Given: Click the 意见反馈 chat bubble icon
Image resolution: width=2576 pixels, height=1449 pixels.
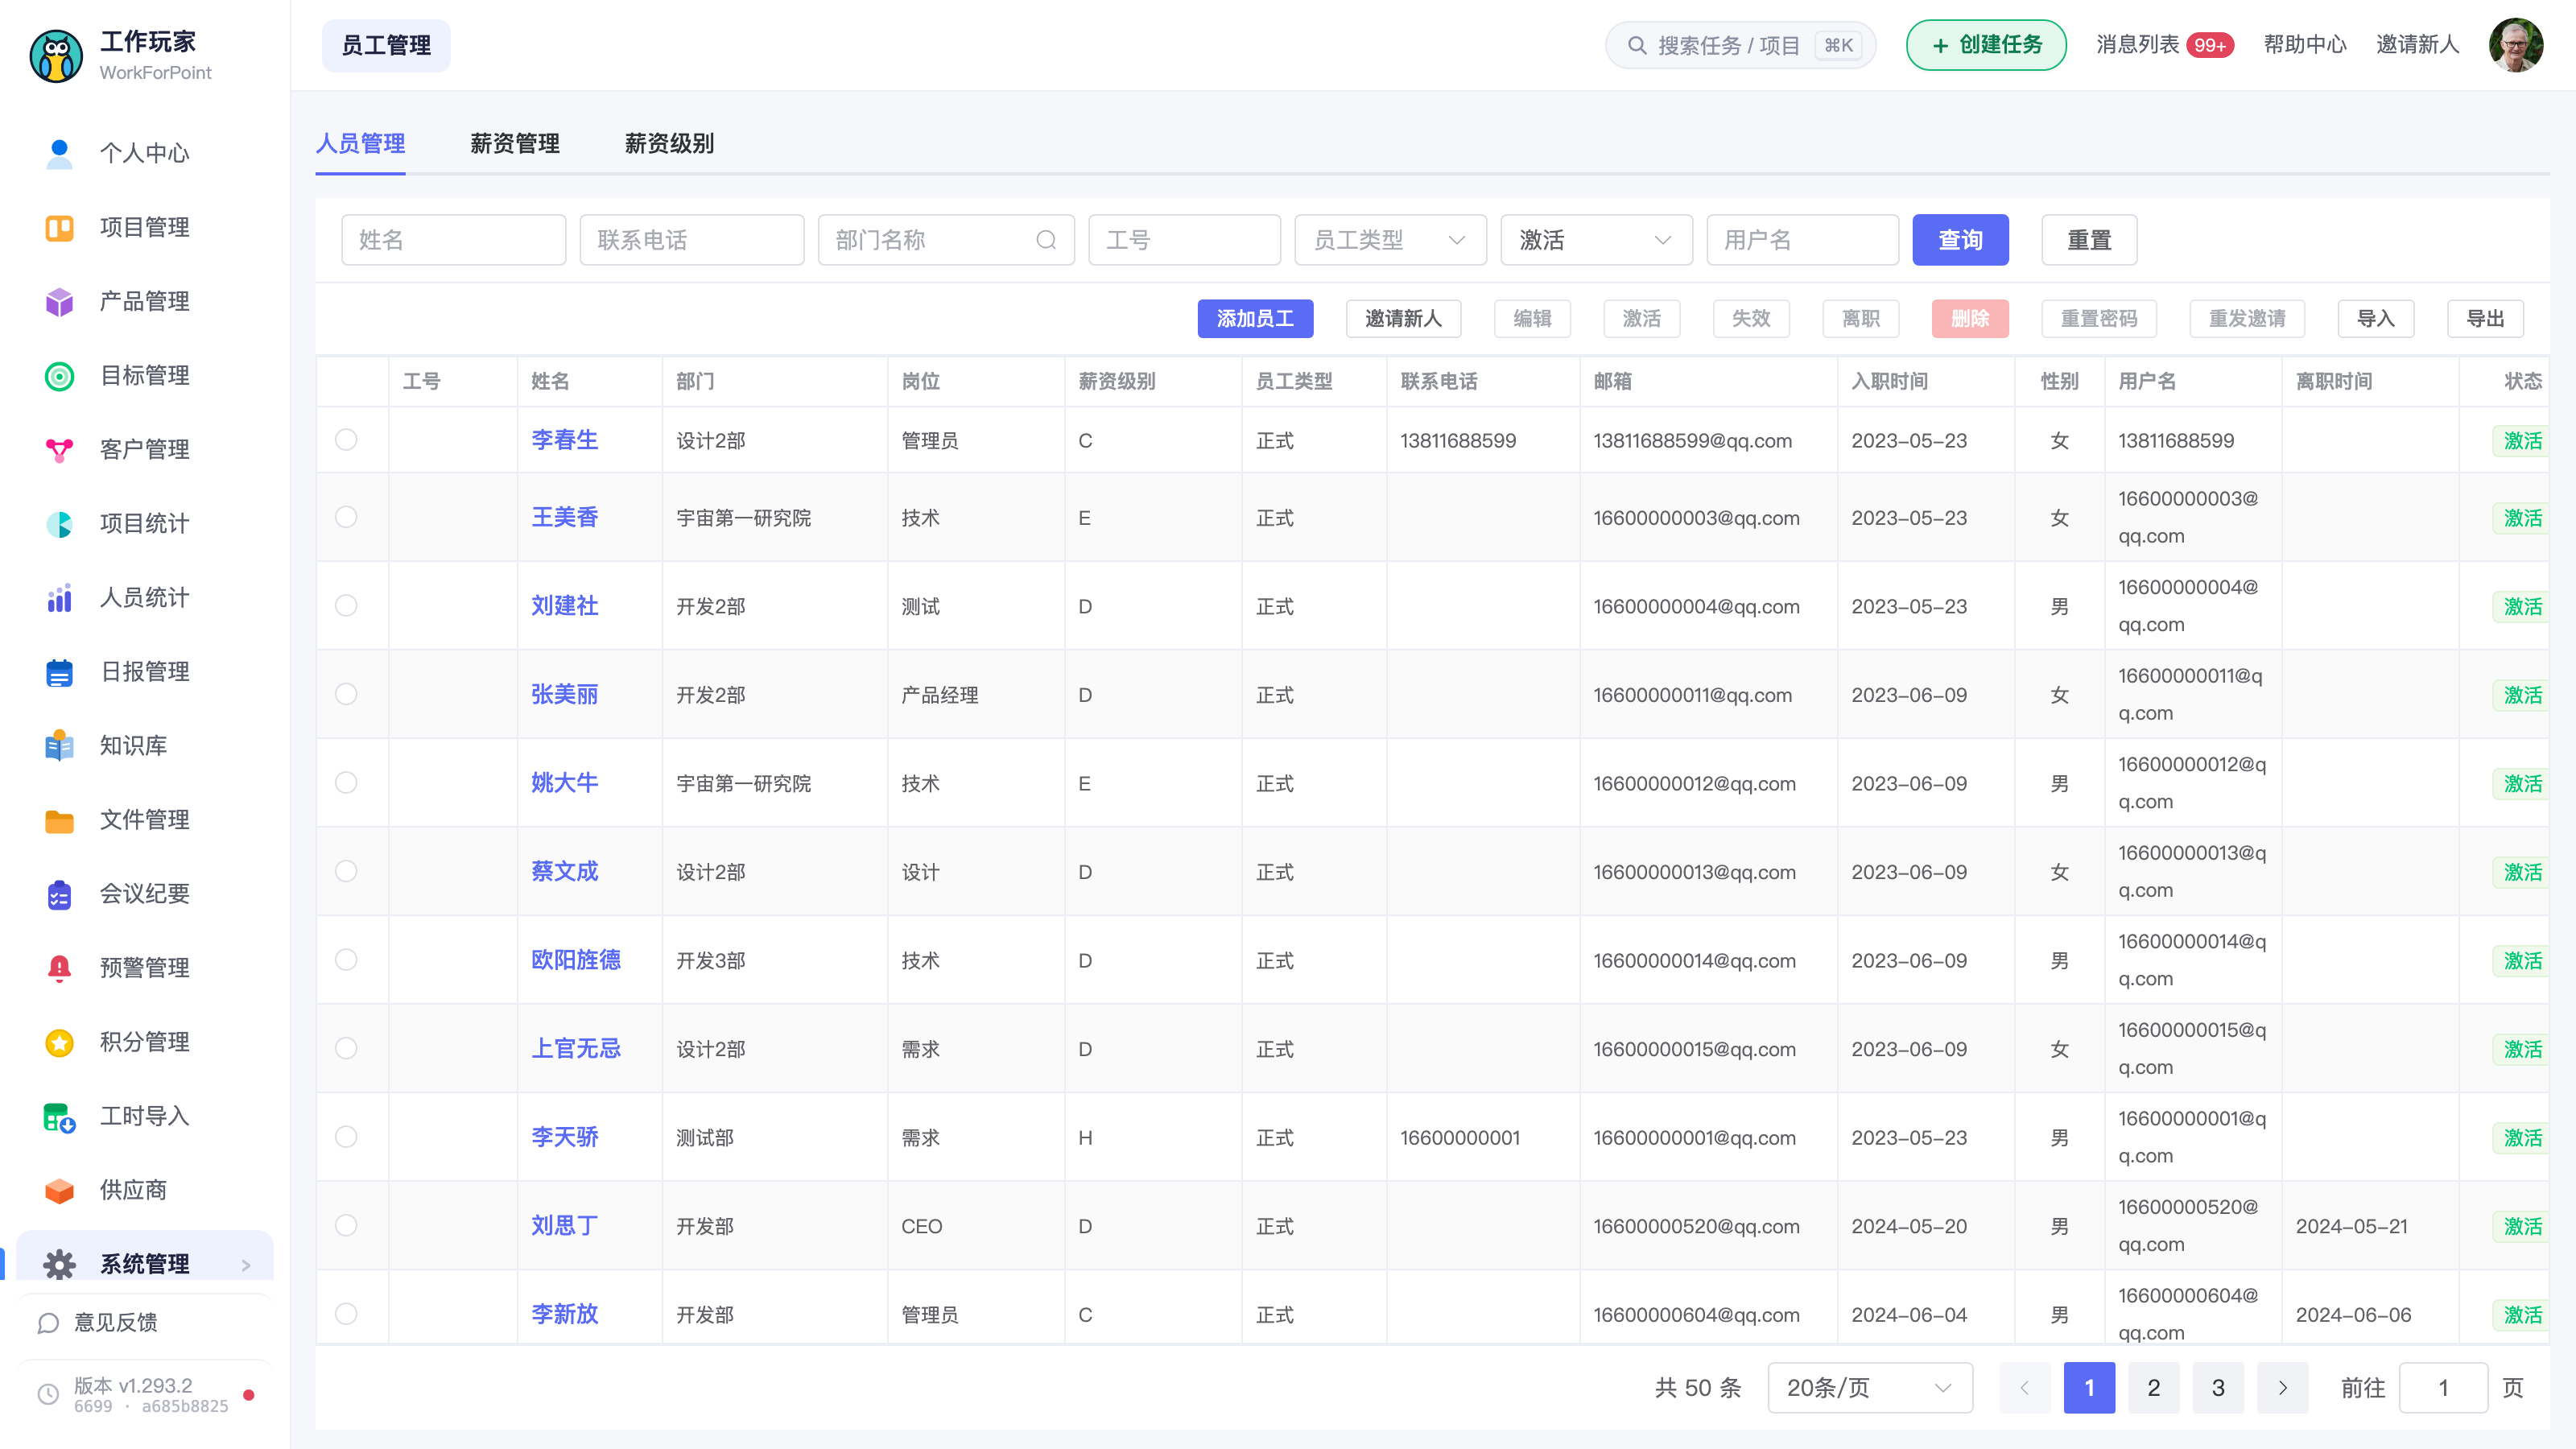Looking at the screenshot, I should [x=47, y=1322].
